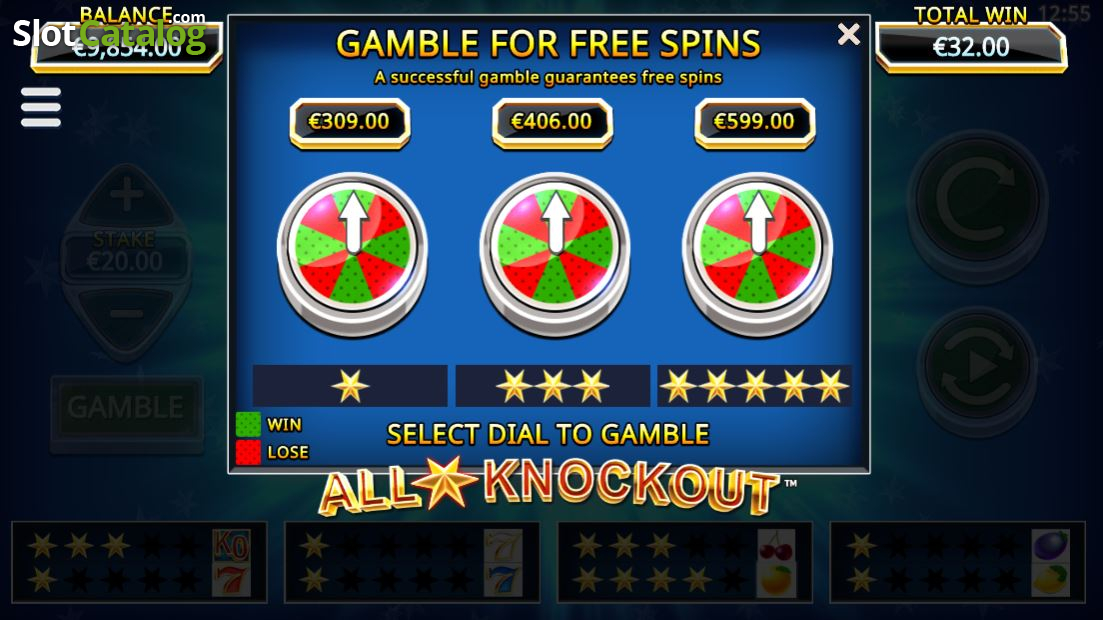The height and width of the screenshot is (620, 1103).
Task: Open the cherries and orange star panel
Action: coord(684,562)
